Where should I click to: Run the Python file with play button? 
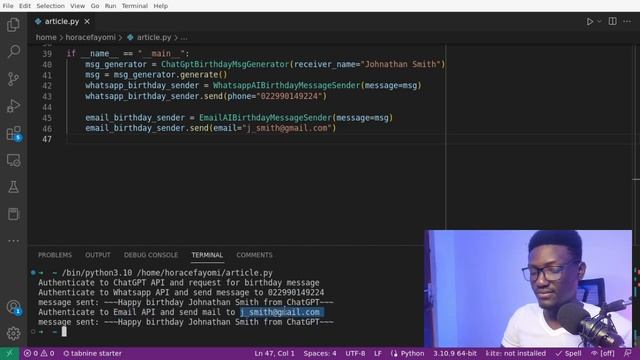point(590,21)
